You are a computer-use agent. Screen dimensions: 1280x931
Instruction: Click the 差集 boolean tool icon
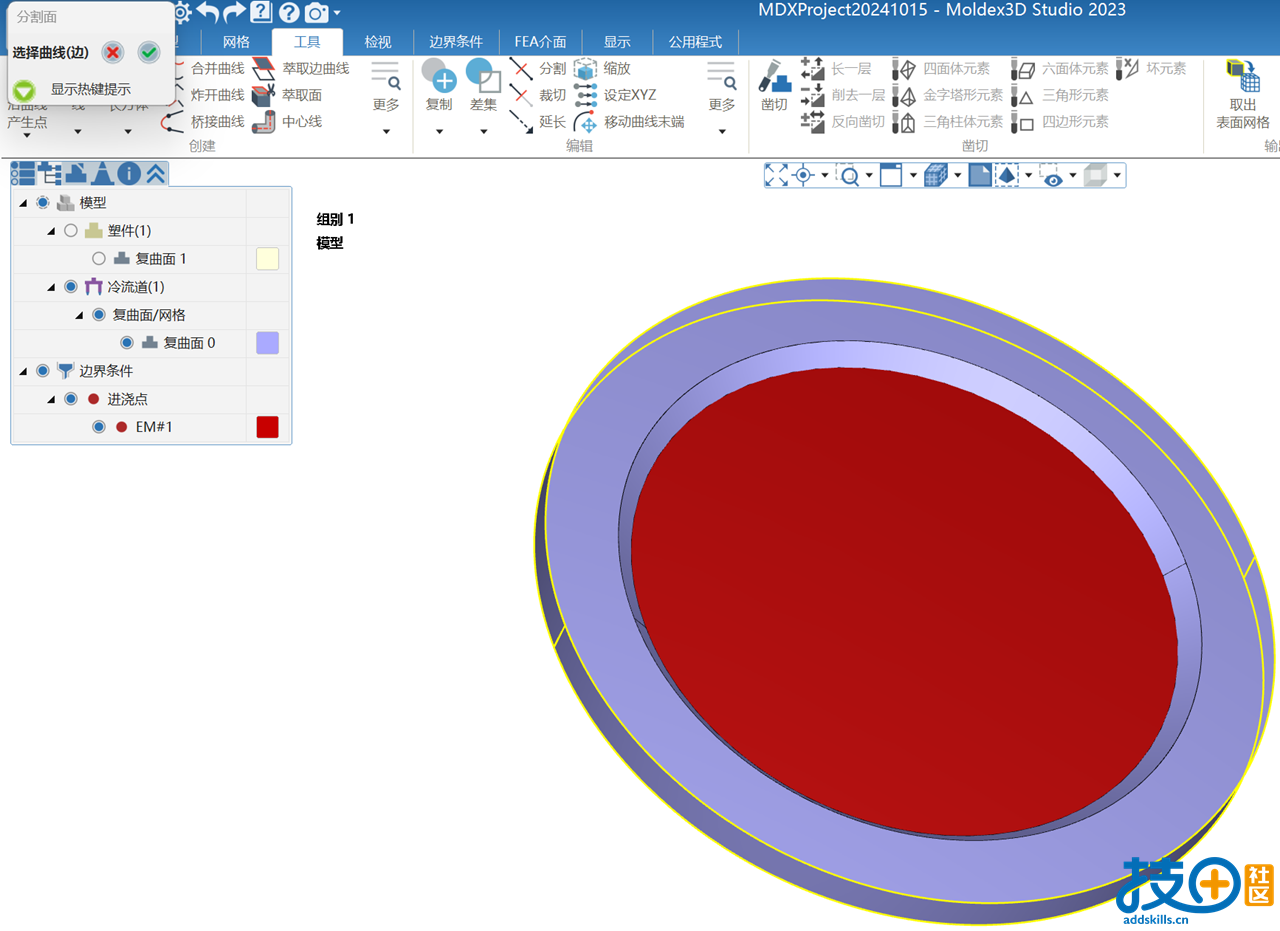click(484, 76)
